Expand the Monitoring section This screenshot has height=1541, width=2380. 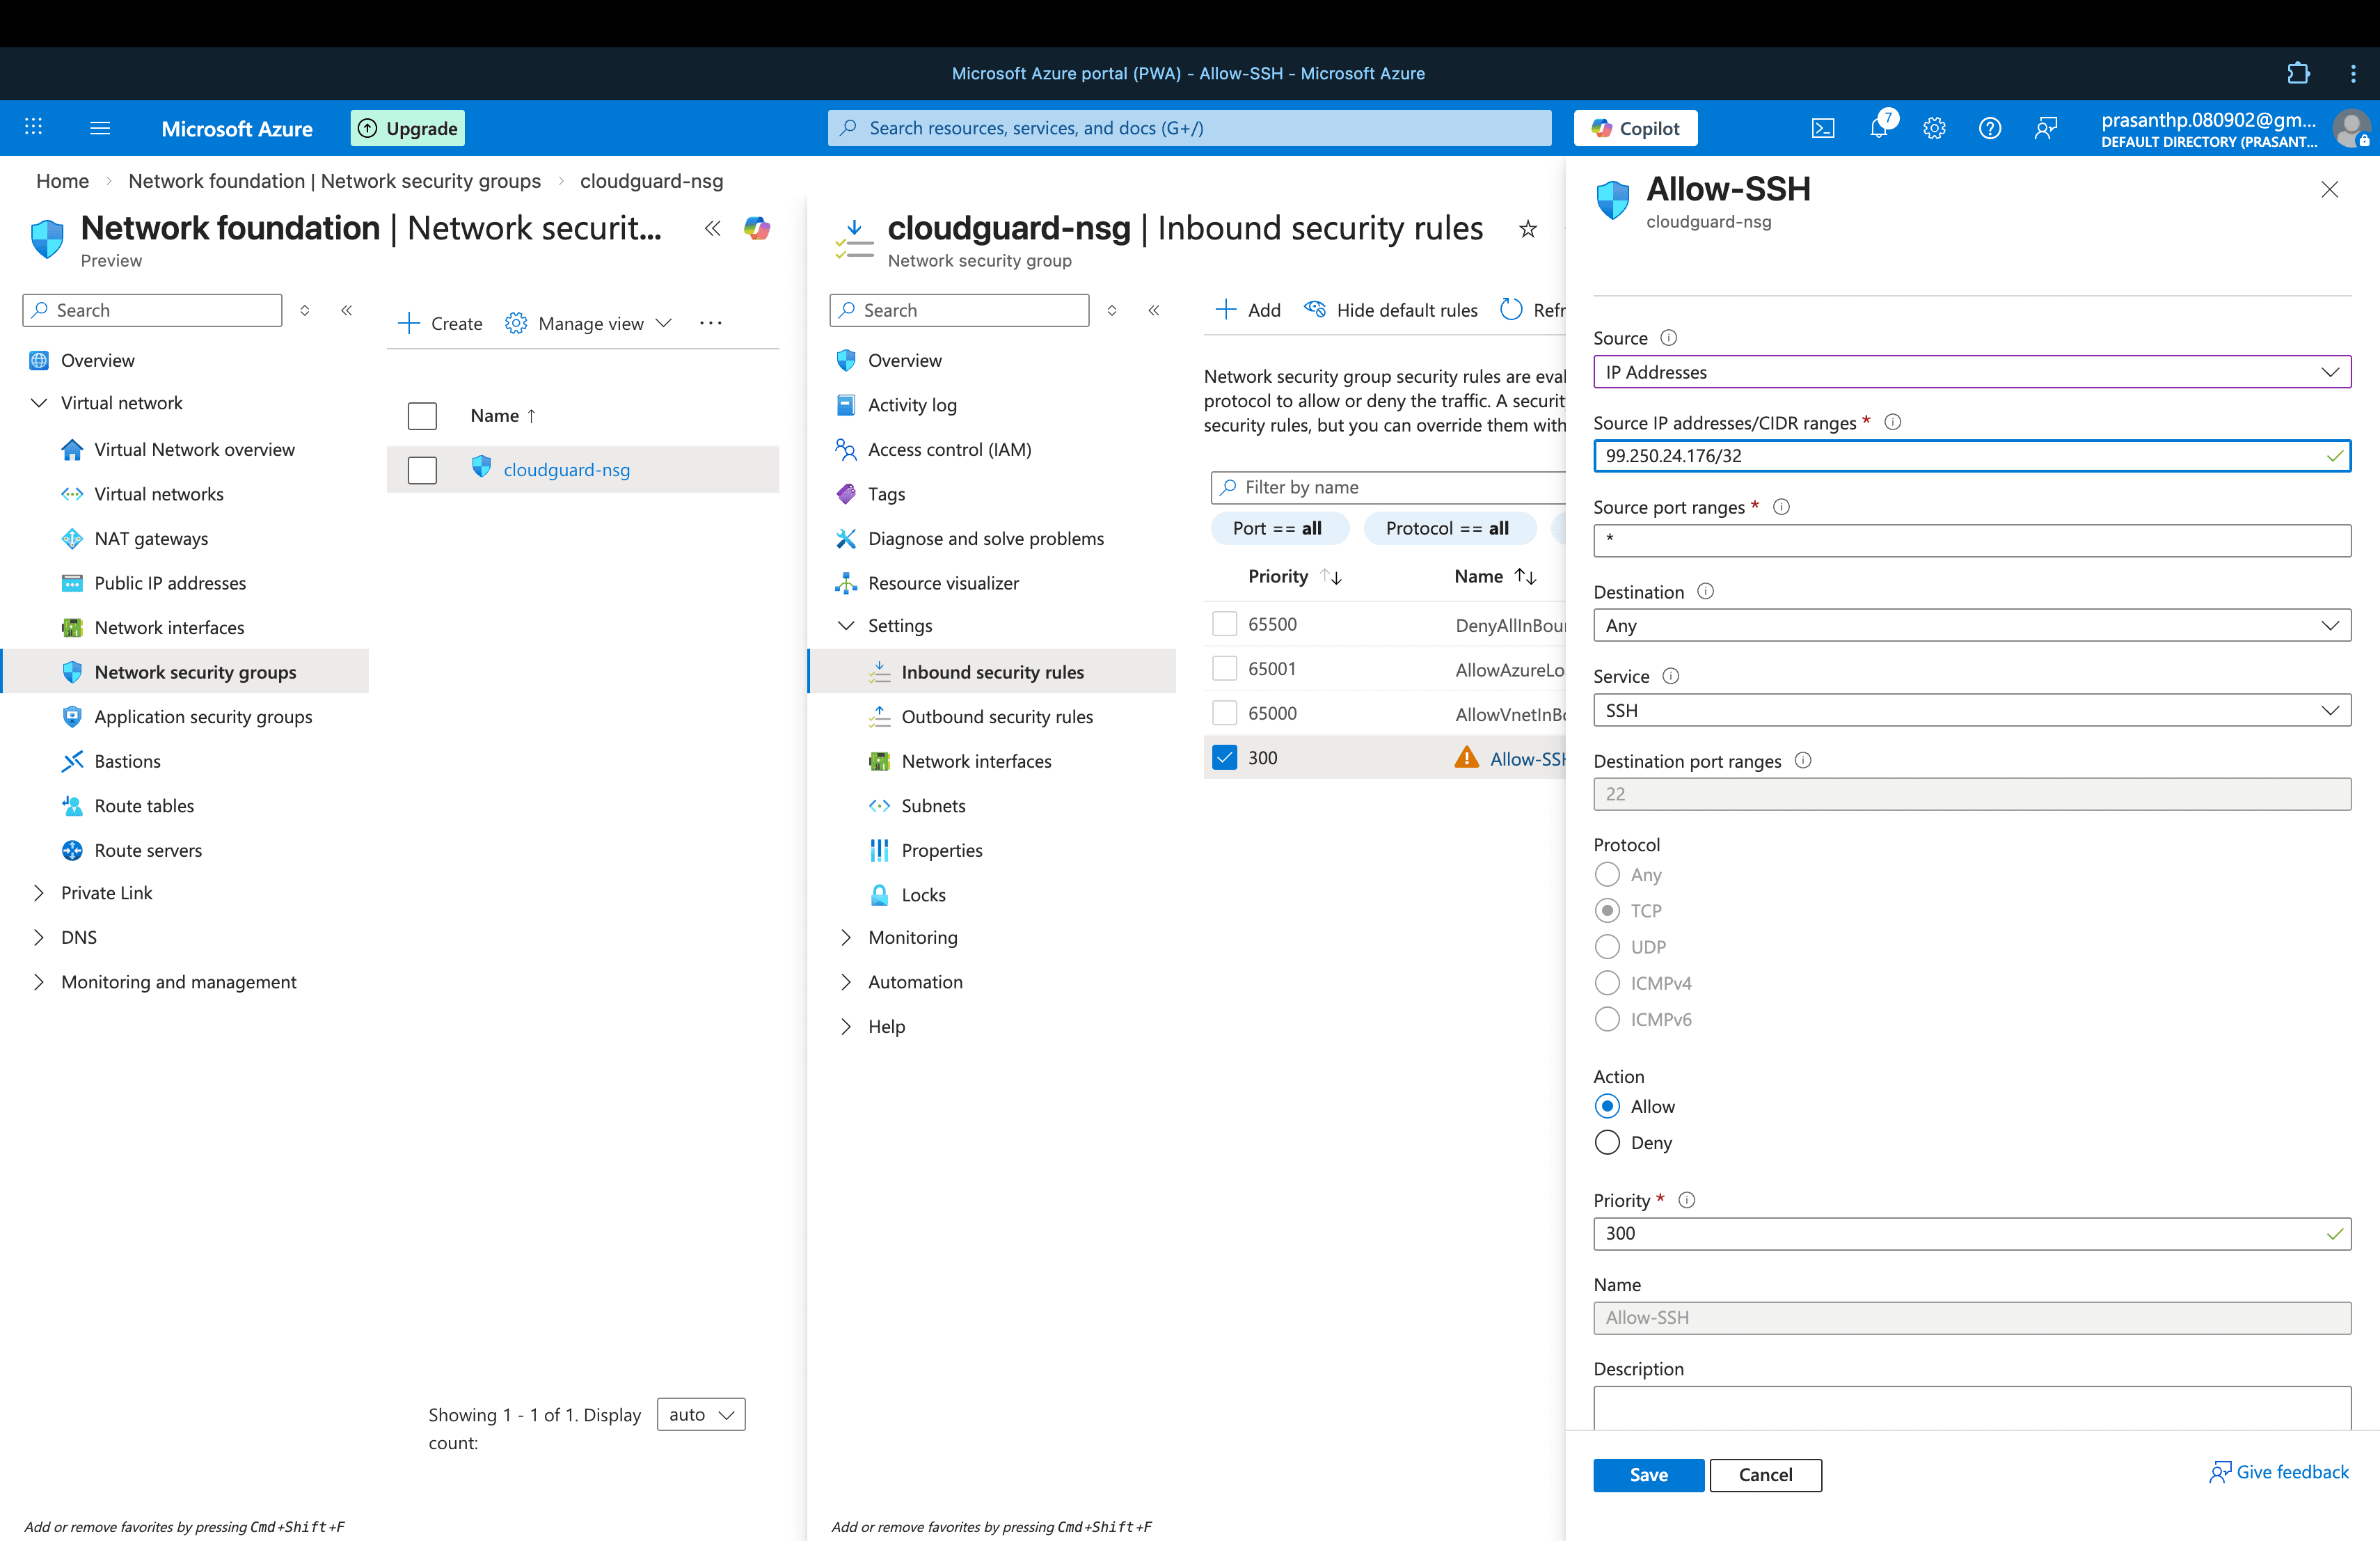(x=912, y=937)
